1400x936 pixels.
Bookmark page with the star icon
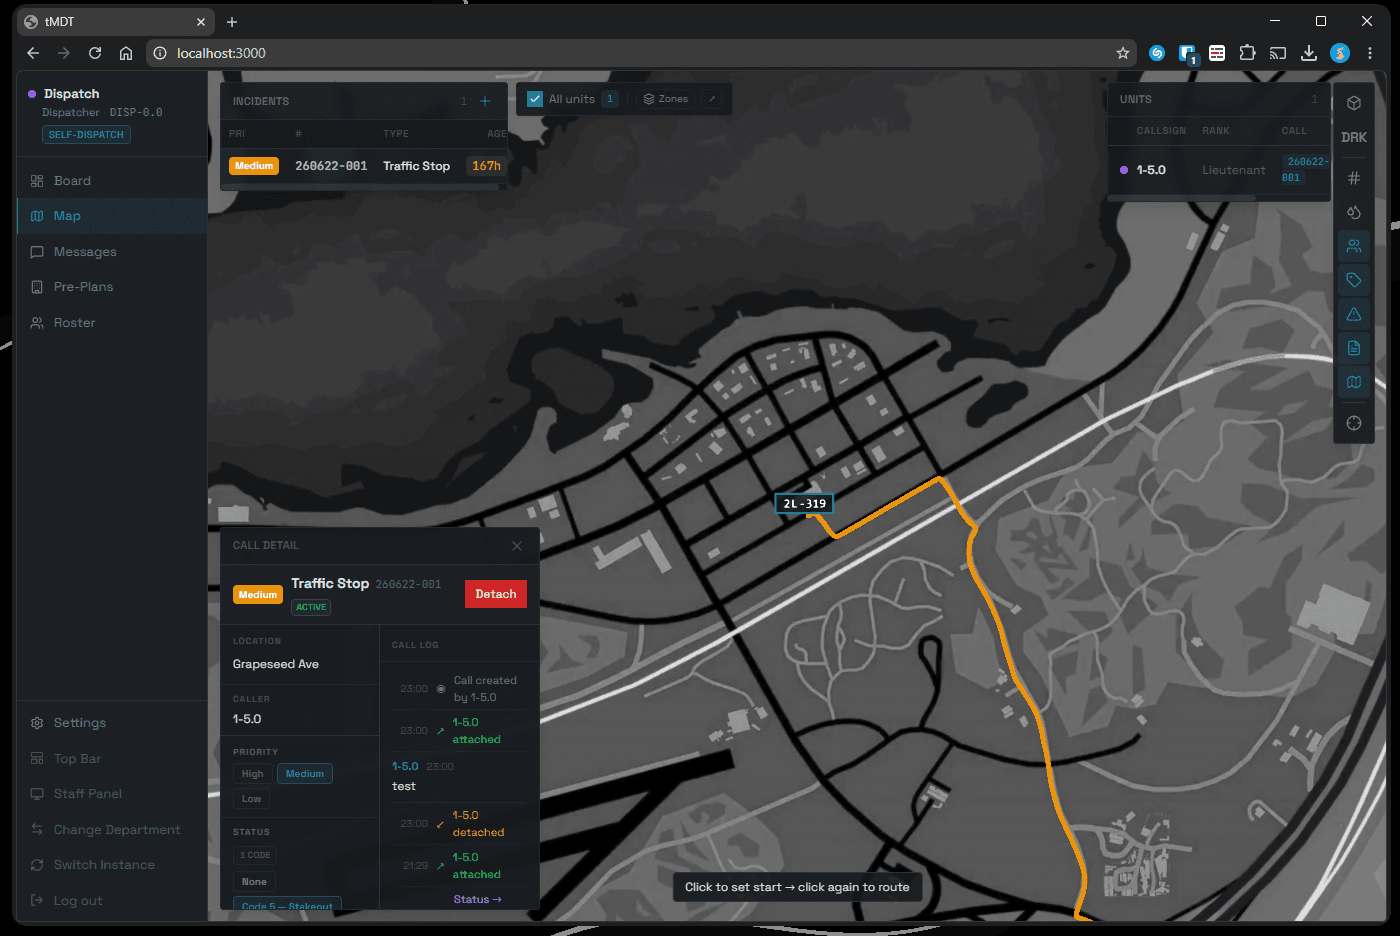(x=1123, y=53)
